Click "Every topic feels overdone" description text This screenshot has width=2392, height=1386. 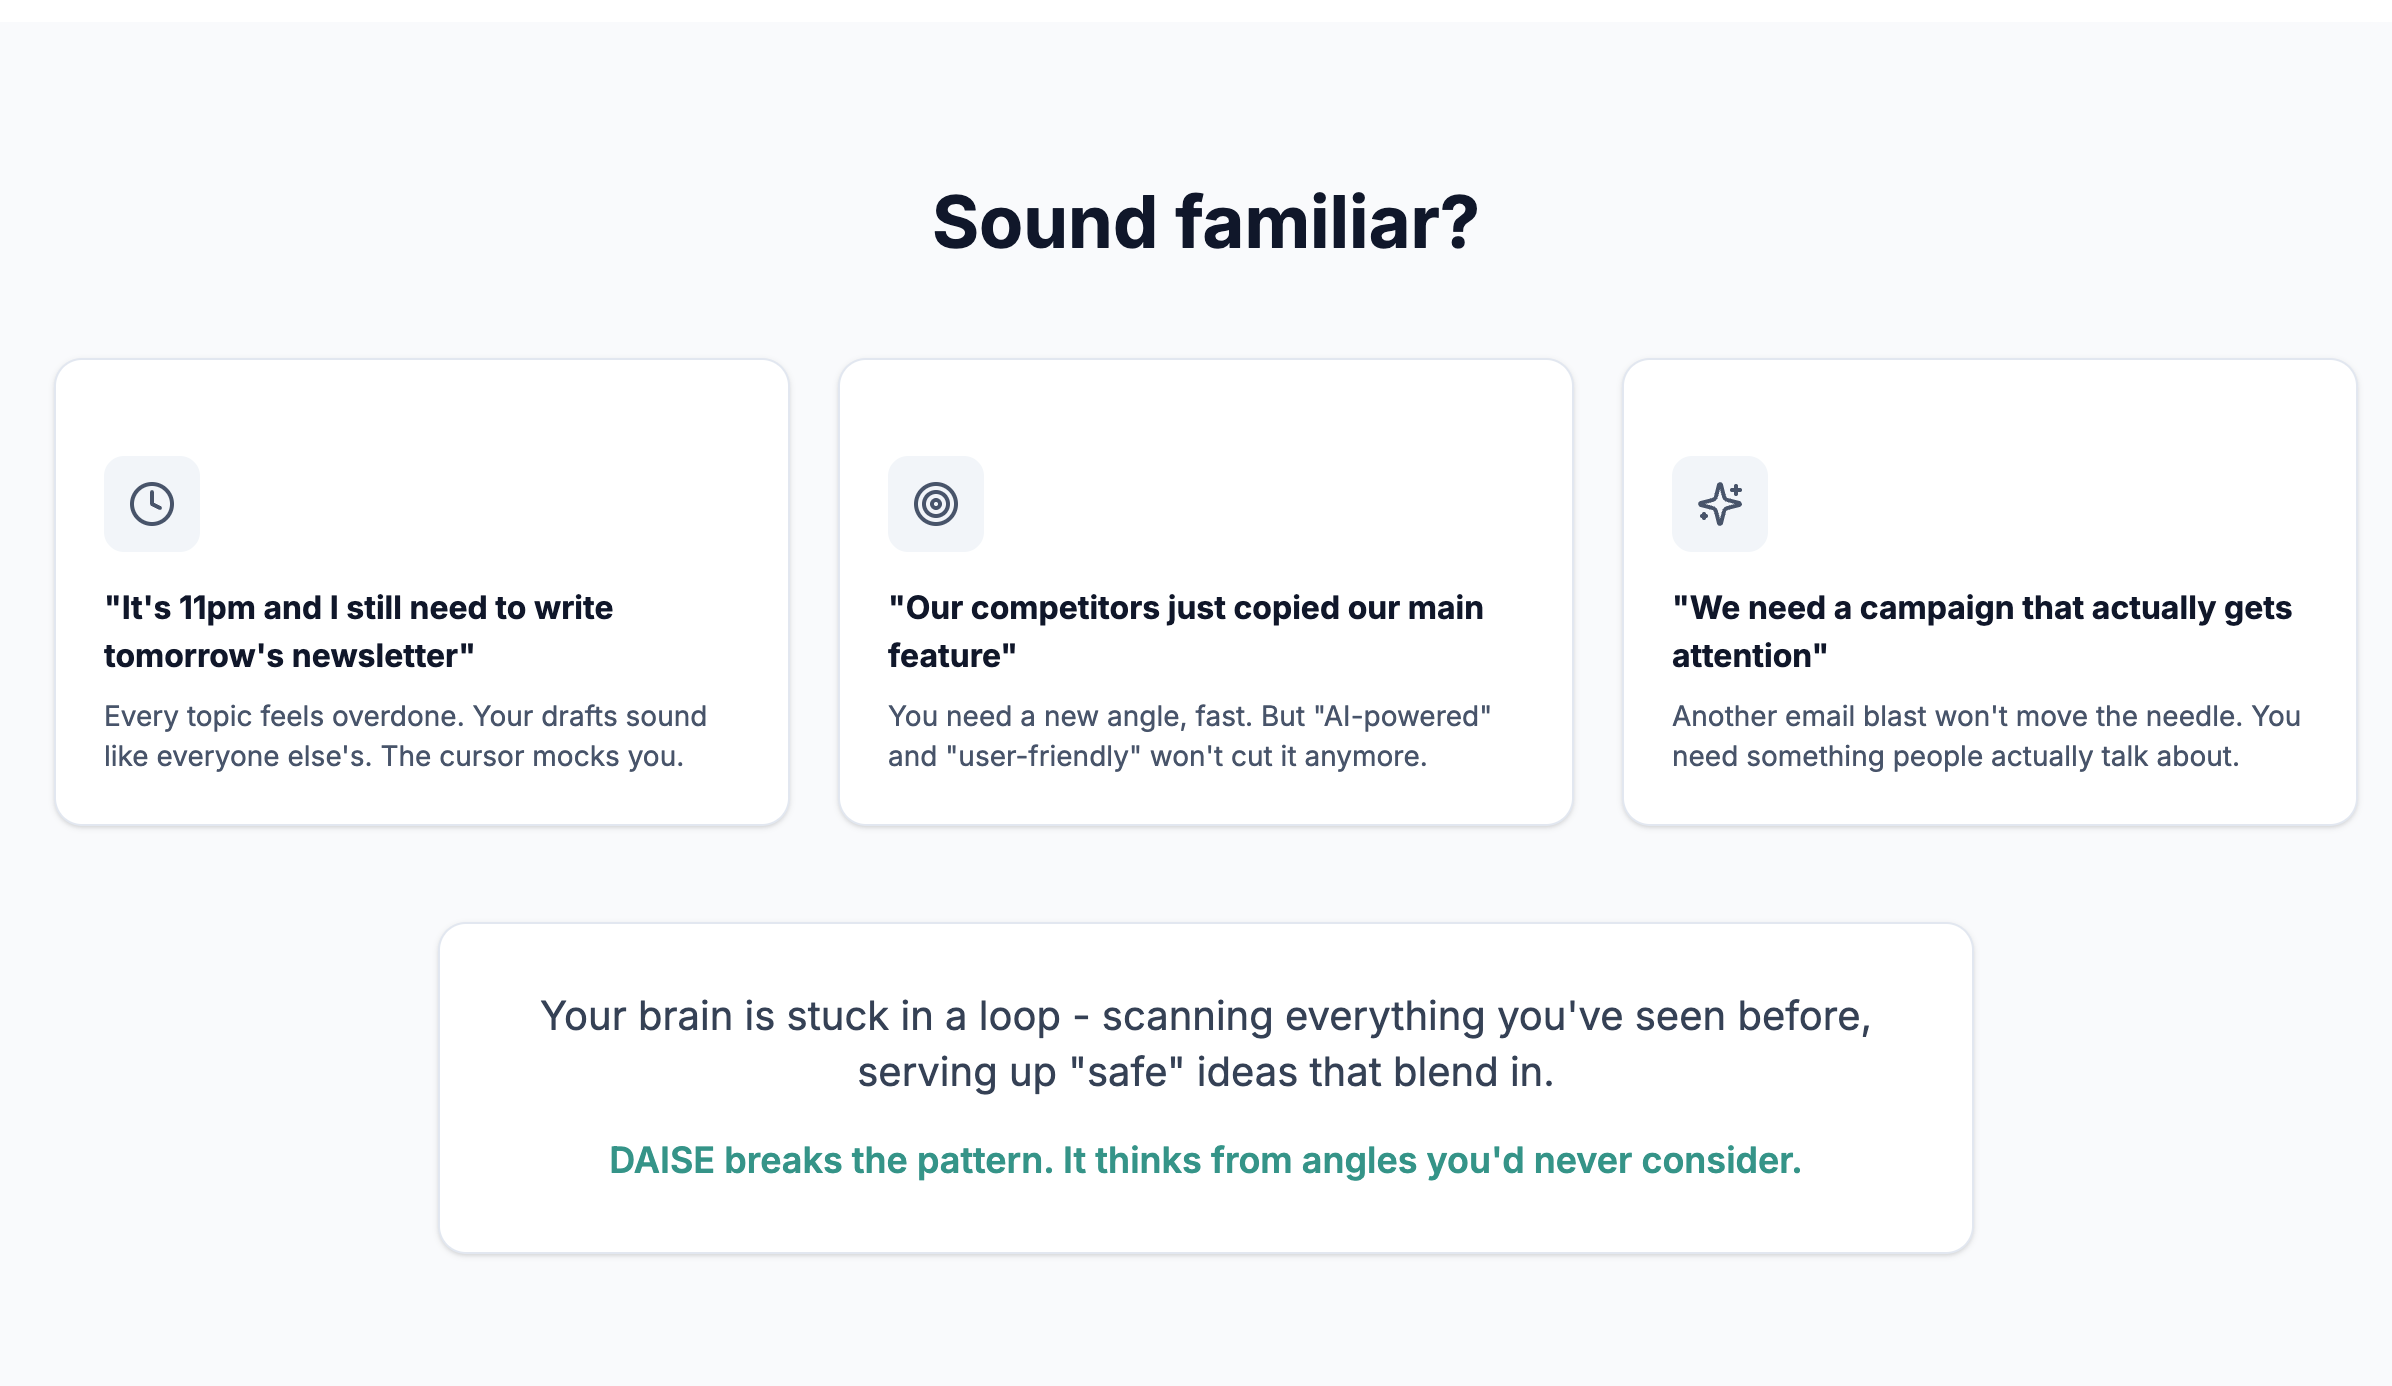point(405,716)
